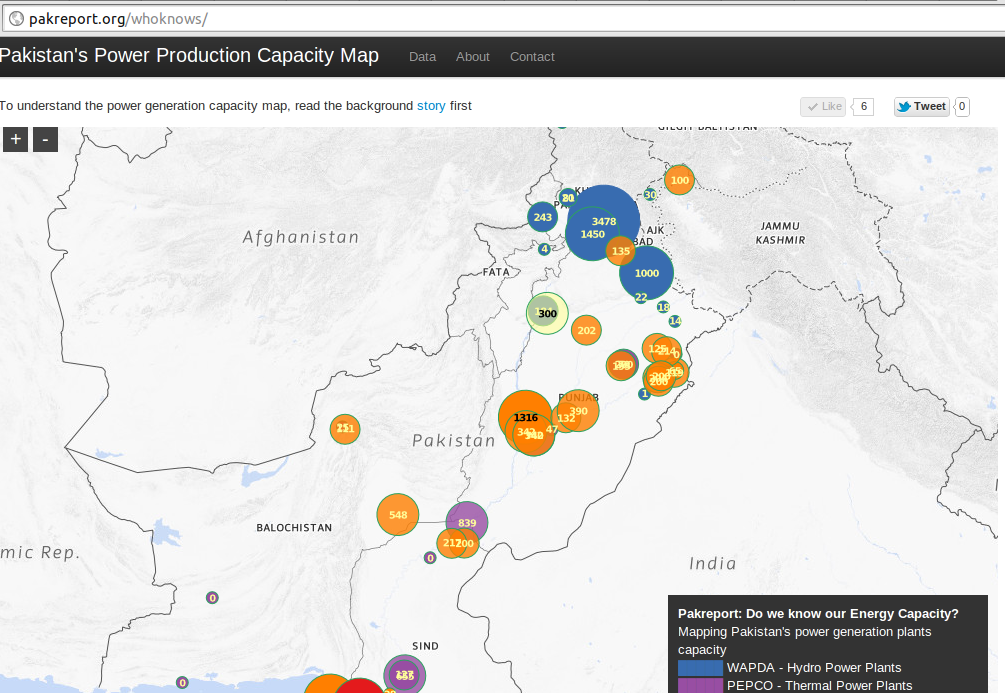The width and height of the screenshot is (1005, 693).
Task: Follow the background story link
Action: click(431, 106)
